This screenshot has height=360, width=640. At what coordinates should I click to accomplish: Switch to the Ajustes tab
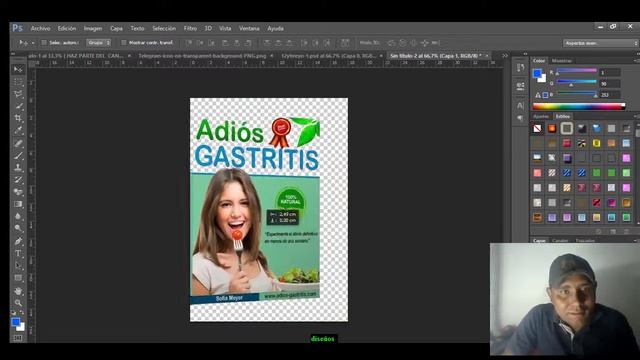click(541, 116)
